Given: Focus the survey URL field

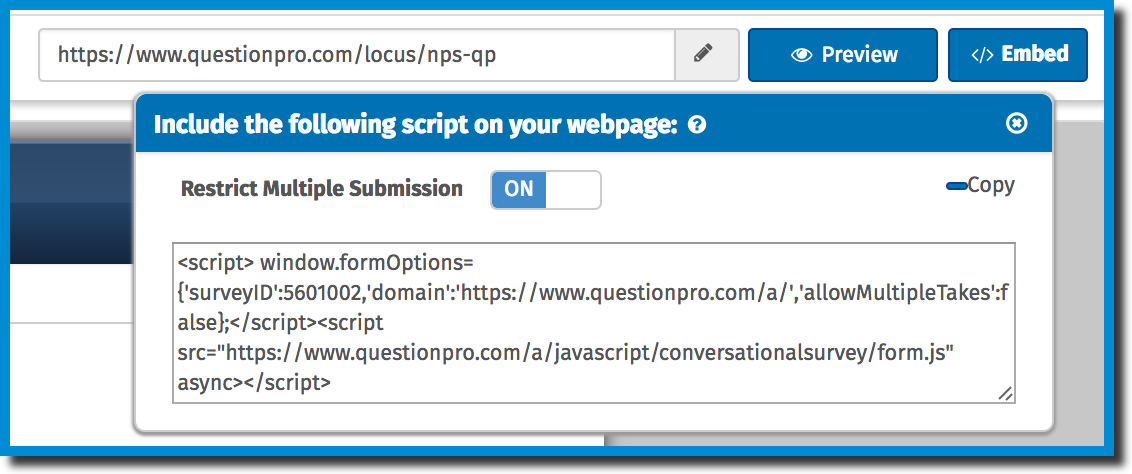Looking at the screenshot, I should [357, 55].
